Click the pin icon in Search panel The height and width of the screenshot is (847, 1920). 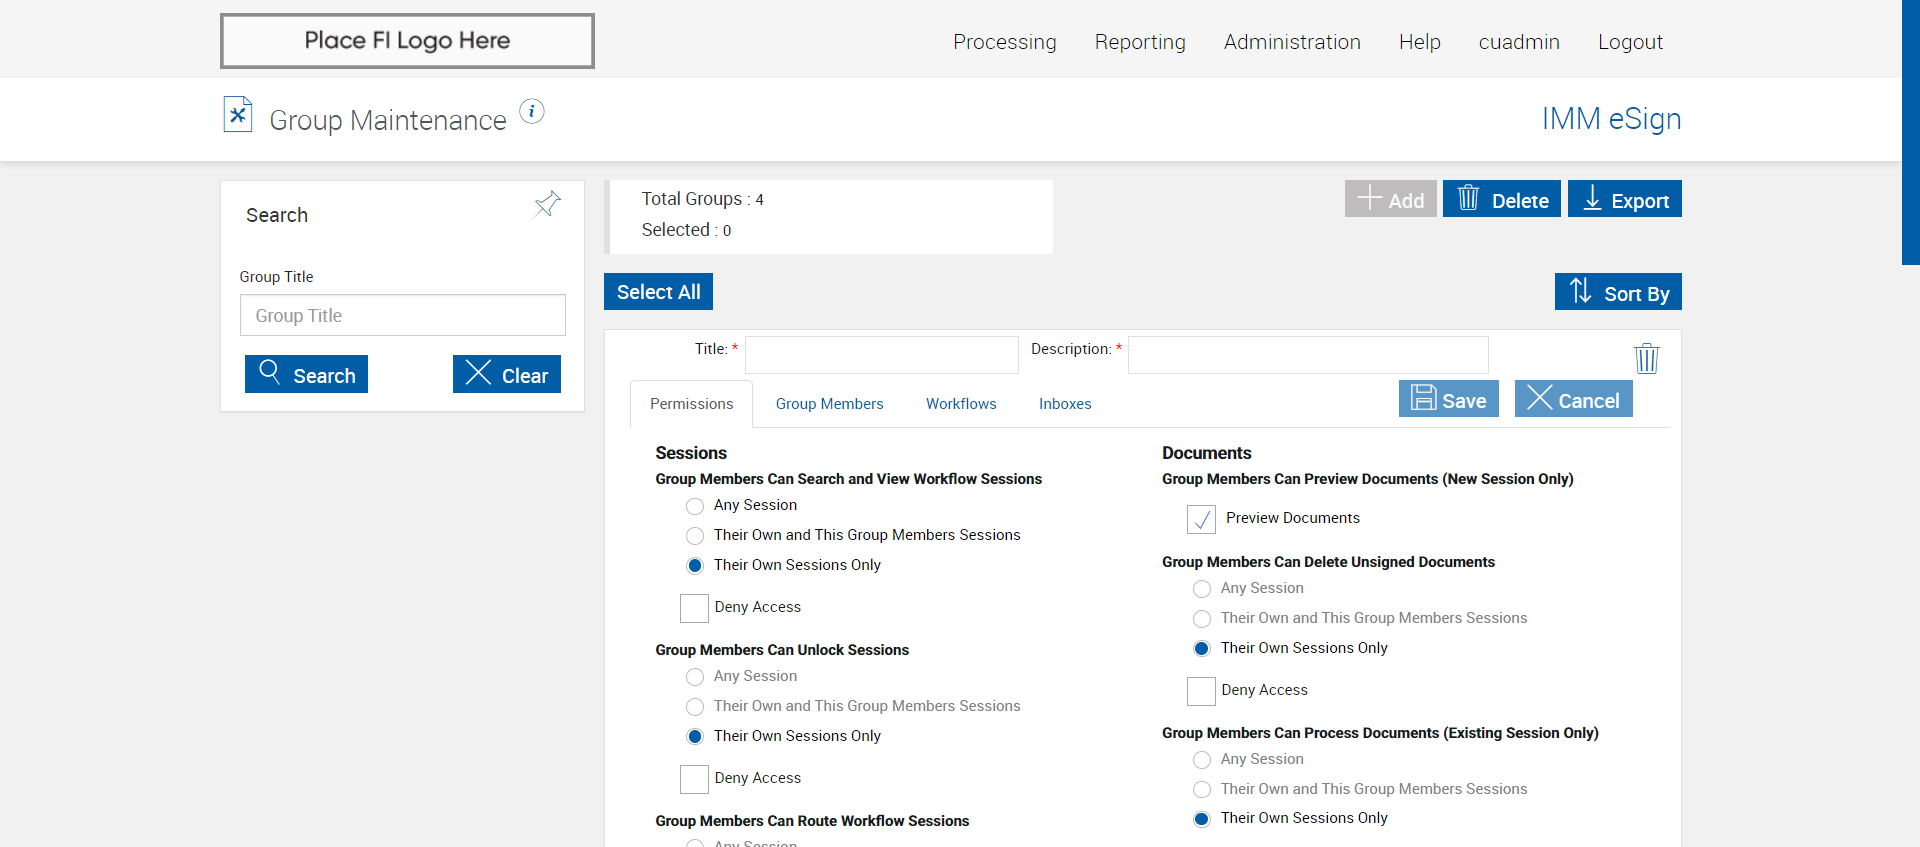coord(547,205)
